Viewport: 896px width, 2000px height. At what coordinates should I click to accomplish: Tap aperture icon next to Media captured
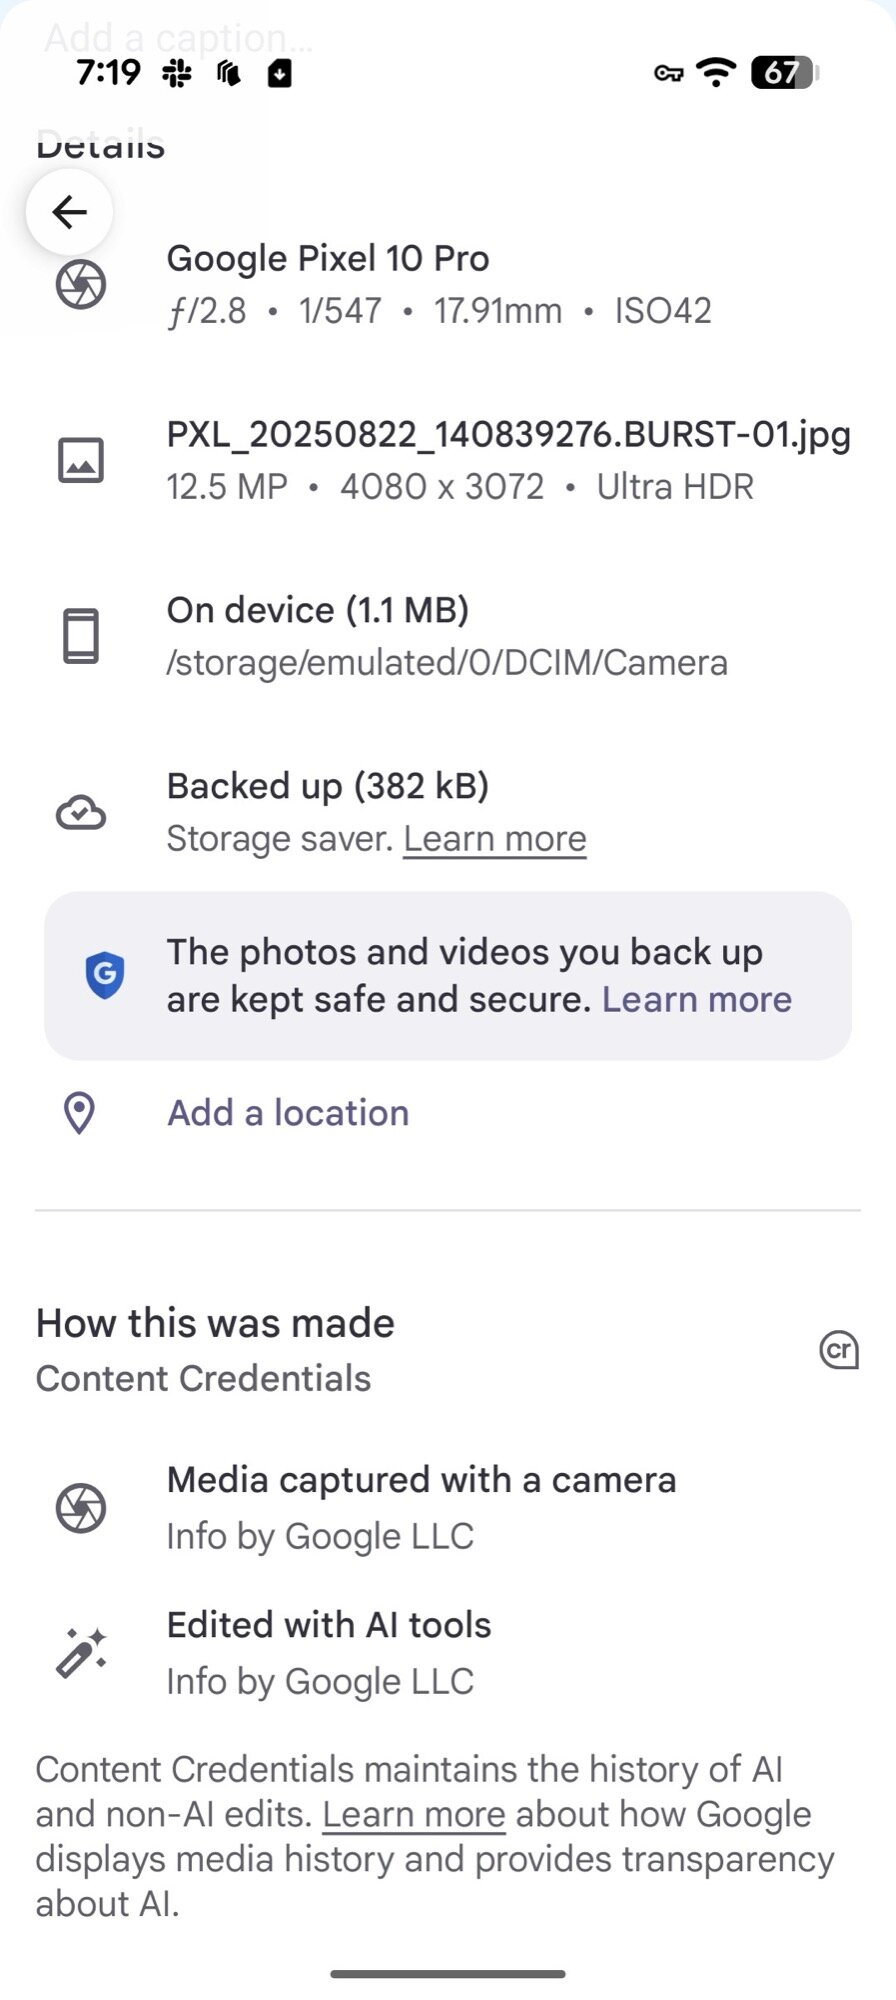pos(81,1508)
